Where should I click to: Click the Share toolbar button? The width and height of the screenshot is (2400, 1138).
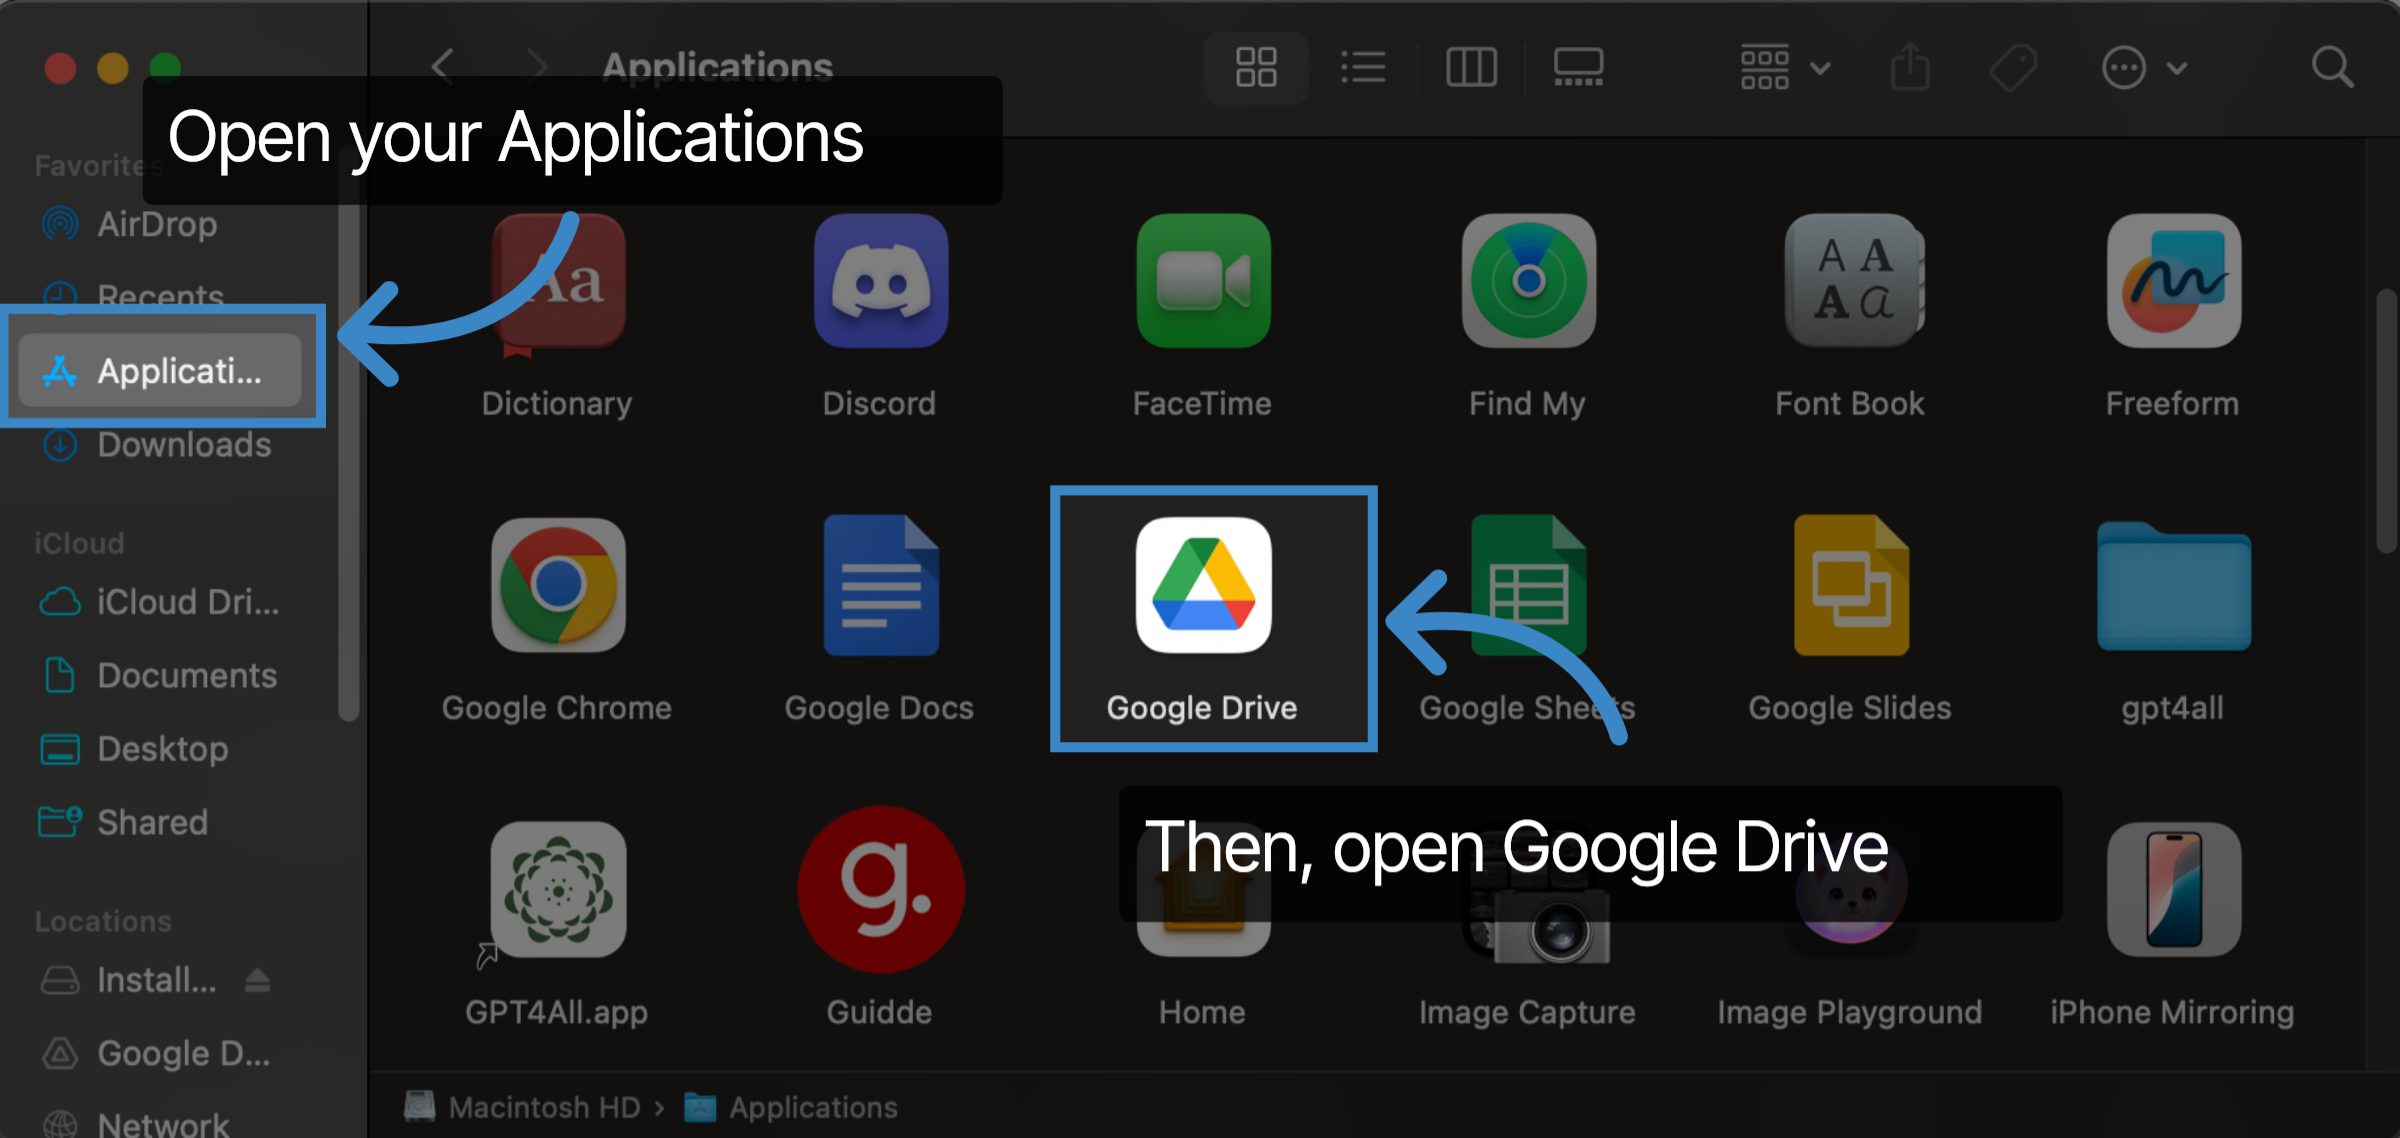(1910, 67)
